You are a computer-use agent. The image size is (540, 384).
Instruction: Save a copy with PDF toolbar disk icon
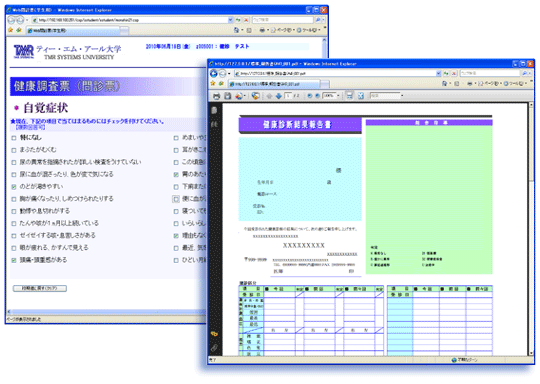(227, 96)
